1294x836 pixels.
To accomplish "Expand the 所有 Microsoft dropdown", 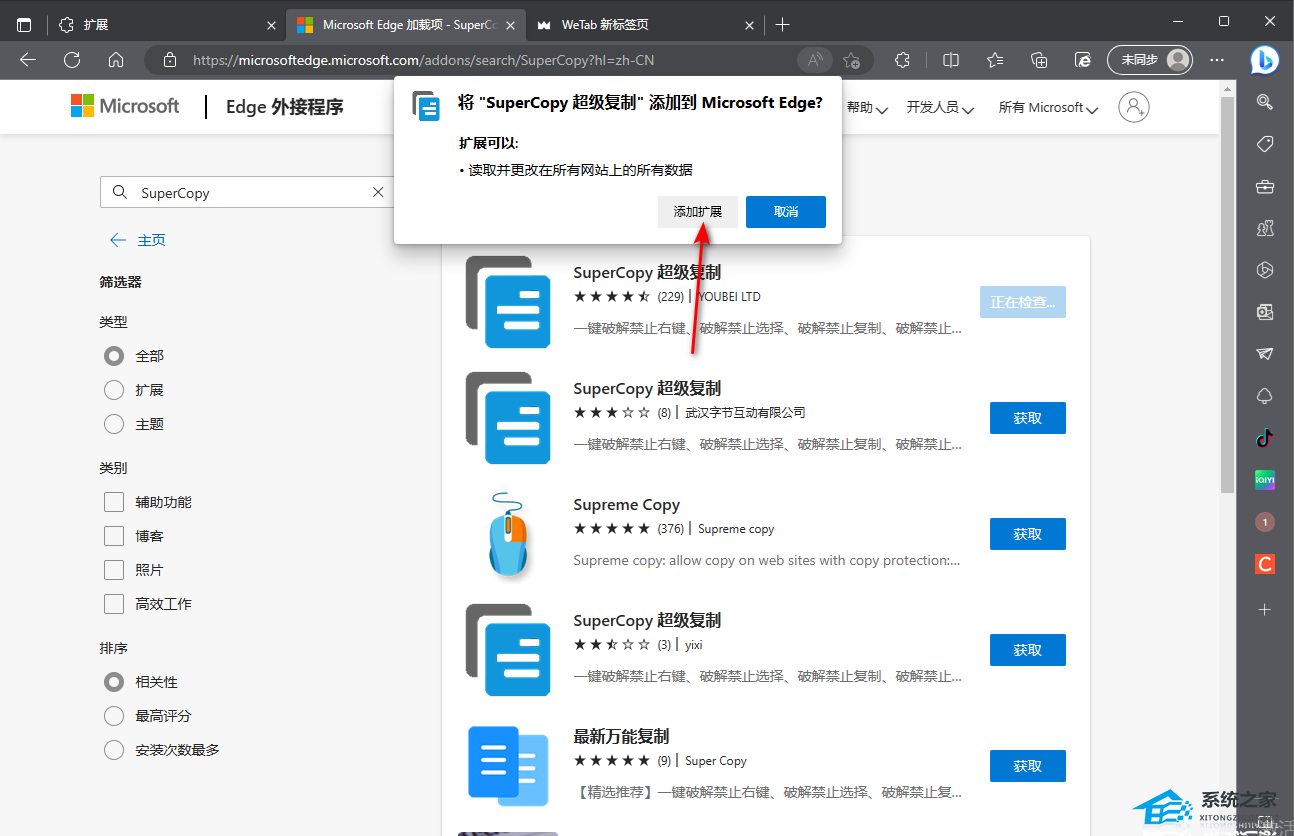I will (1048, 107).
